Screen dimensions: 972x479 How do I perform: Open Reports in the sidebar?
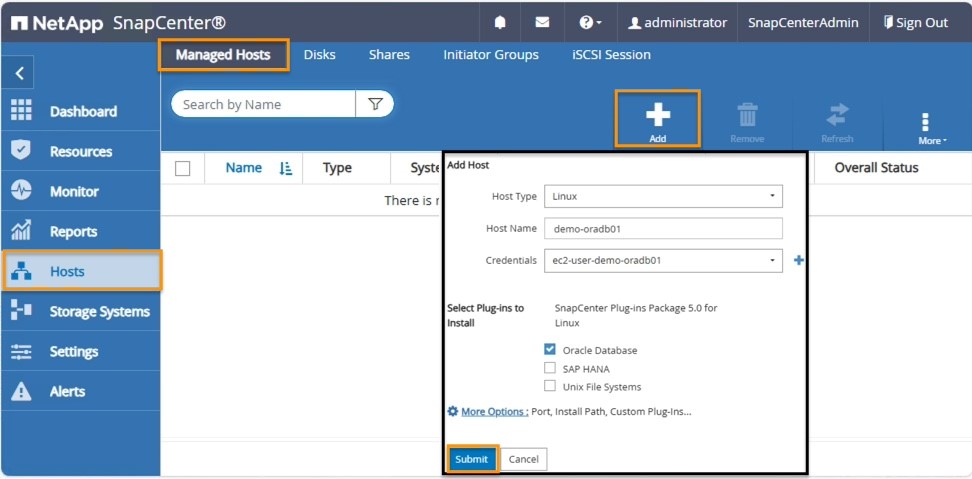74,232
